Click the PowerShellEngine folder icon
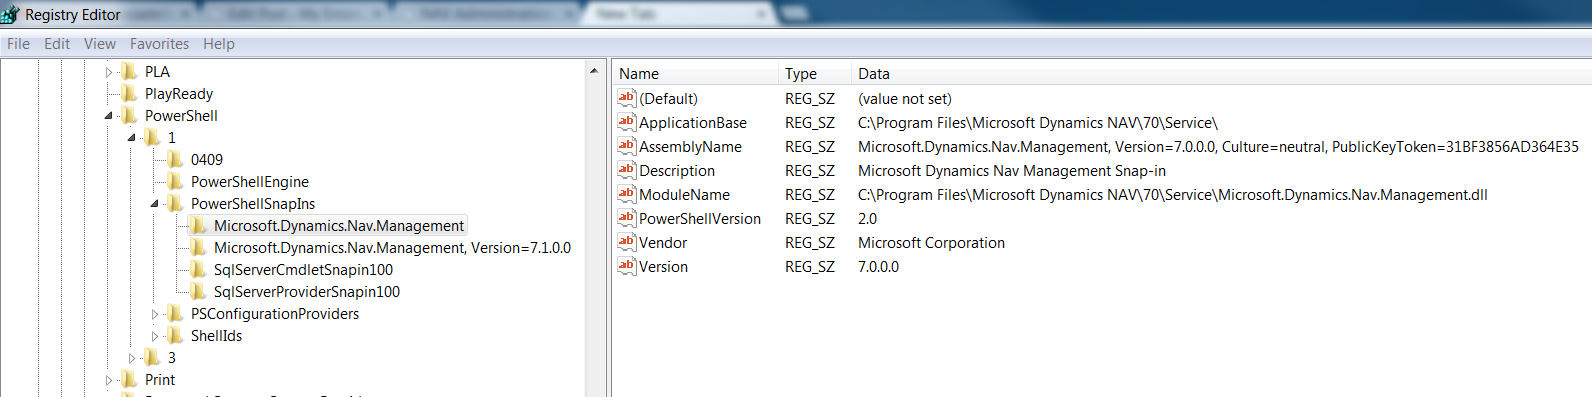 point(175,182)
